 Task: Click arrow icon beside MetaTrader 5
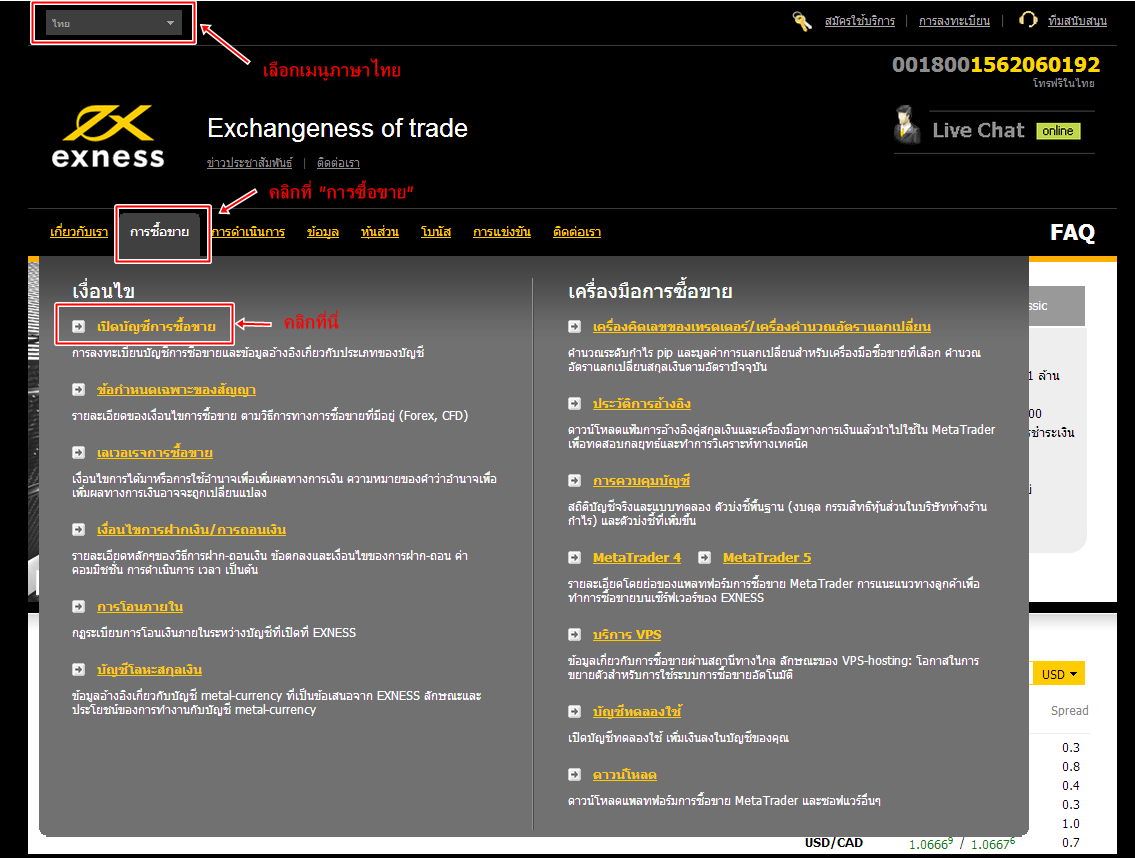pos(704,558)
